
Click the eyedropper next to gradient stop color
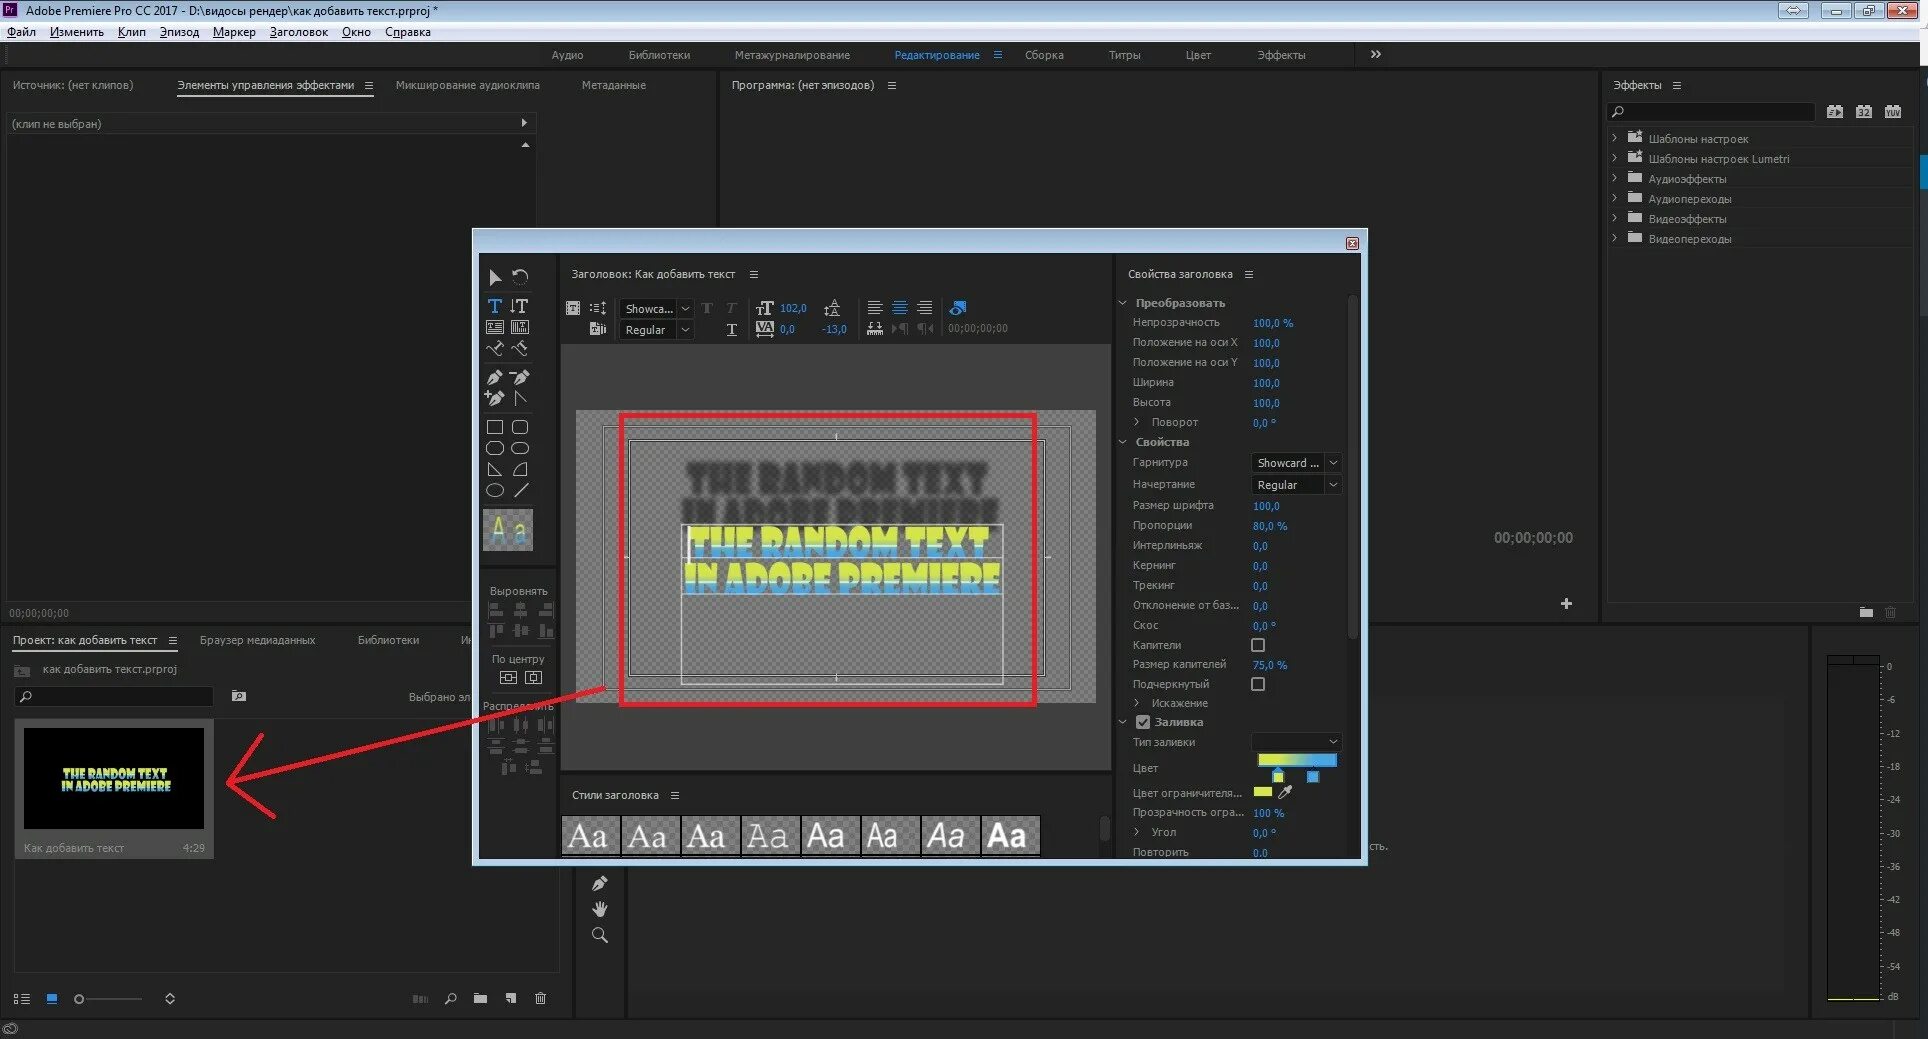click(1286, 792)
